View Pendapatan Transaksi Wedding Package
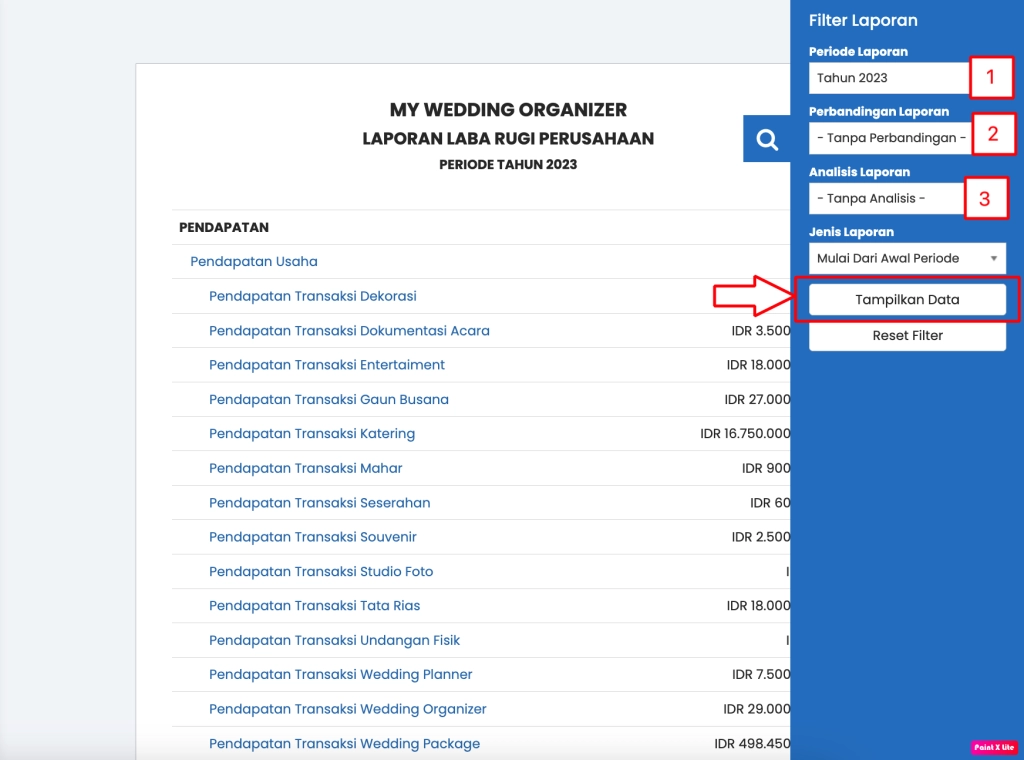 click(x=344, y=744)
